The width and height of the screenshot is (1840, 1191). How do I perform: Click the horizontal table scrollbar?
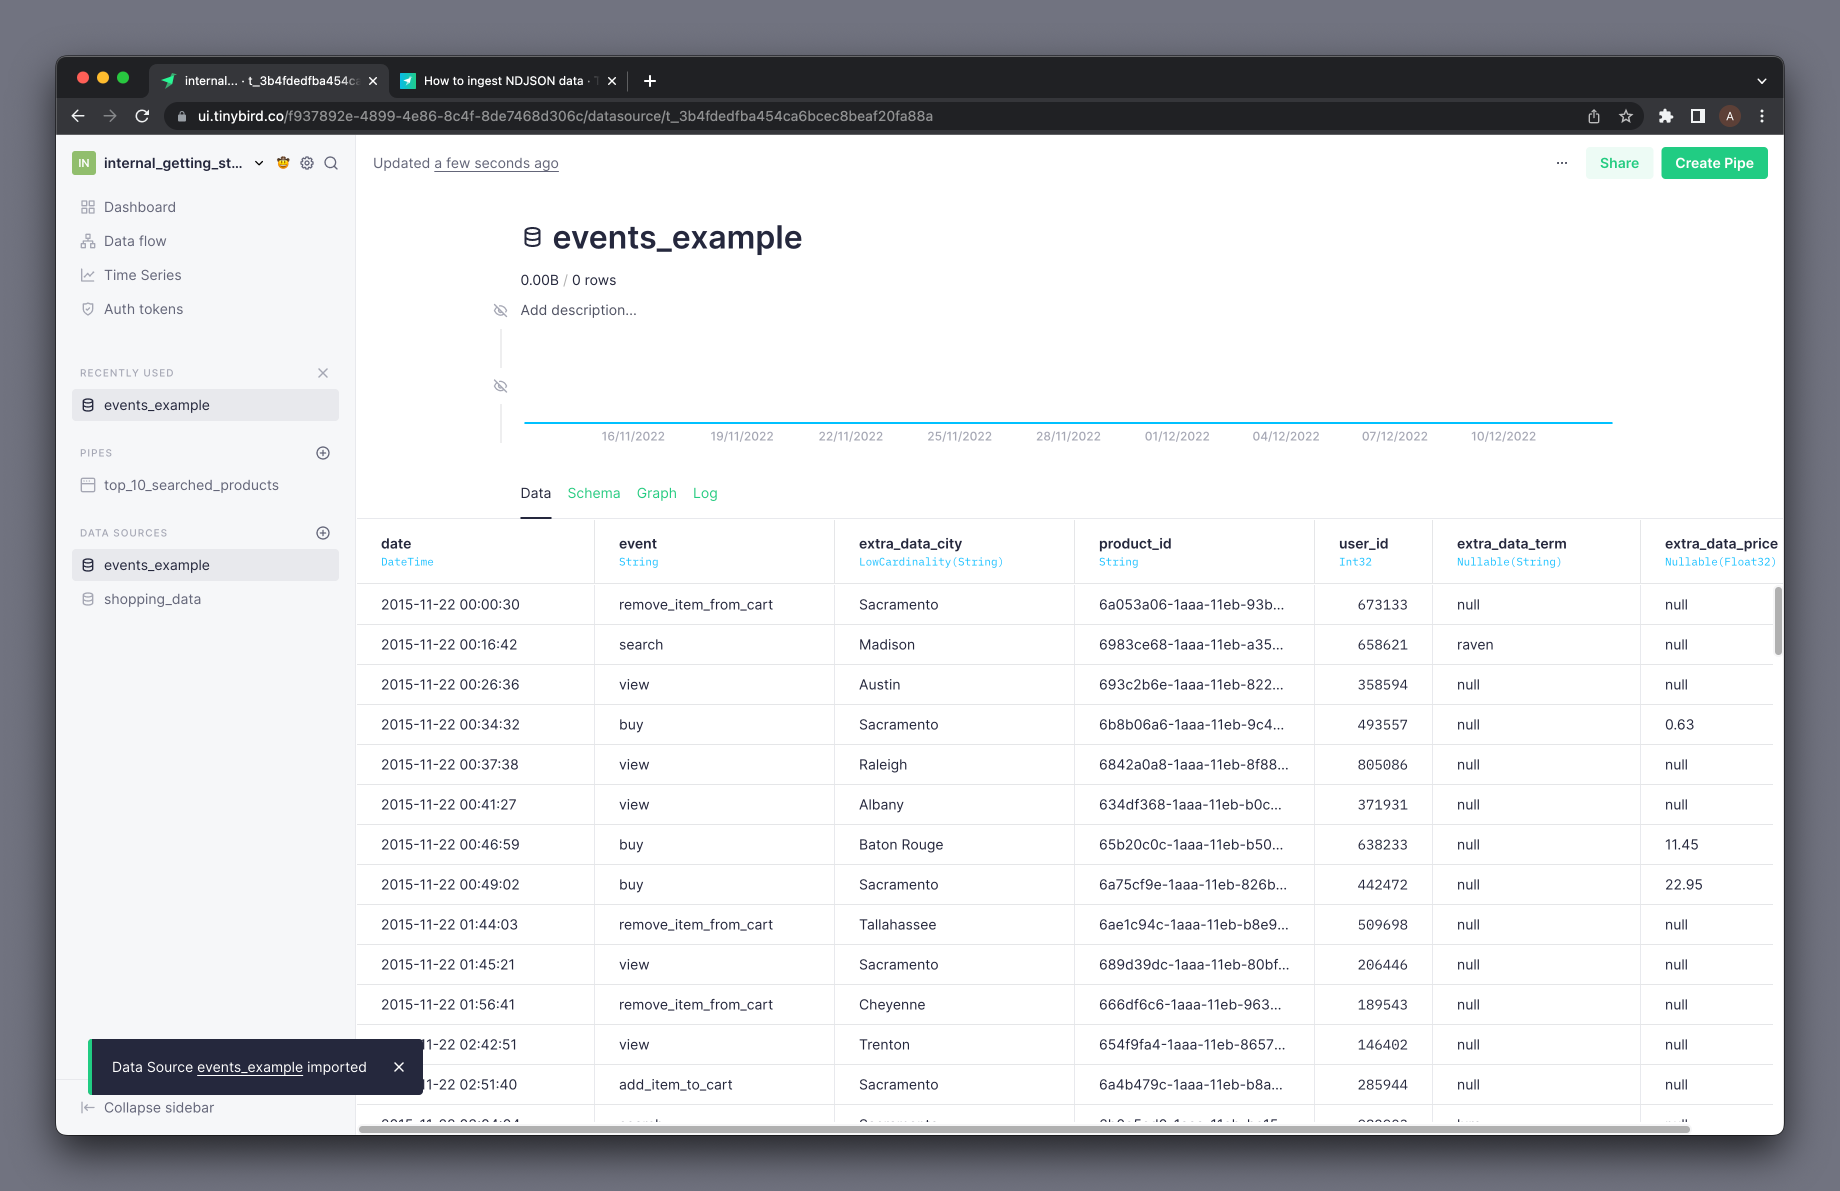coord(1024,1129)
